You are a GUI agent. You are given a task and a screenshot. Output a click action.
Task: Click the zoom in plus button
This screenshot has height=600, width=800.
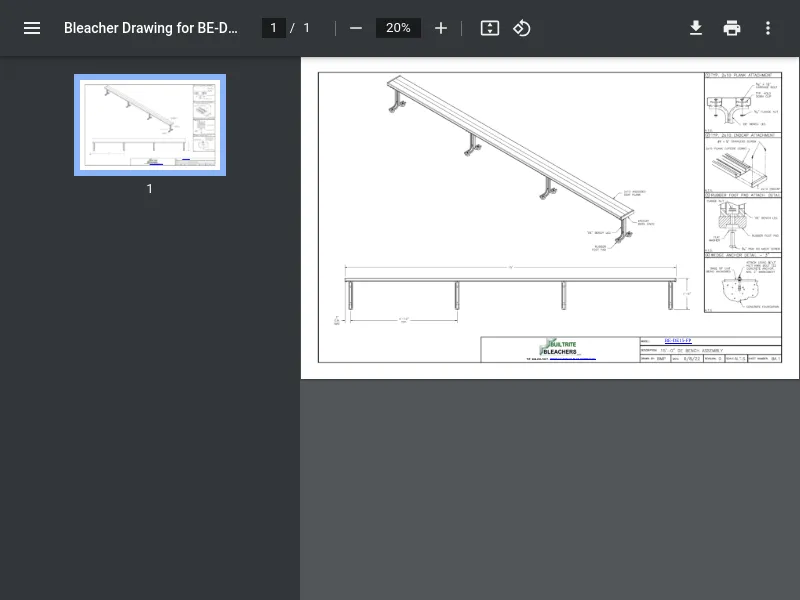(441, 28)
